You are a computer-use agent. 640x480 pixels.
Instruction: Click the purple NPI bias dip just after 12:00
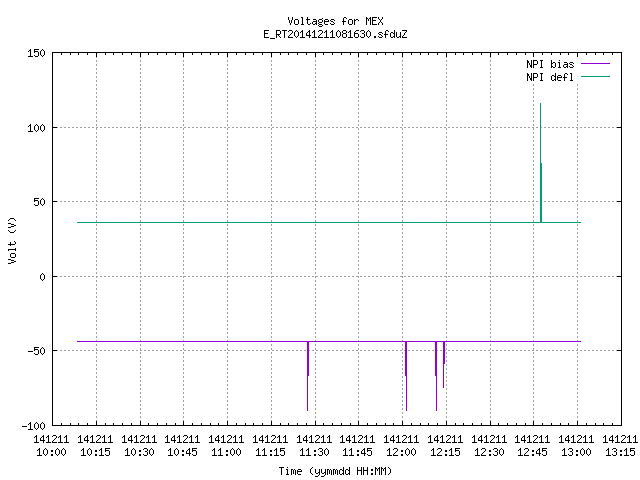pos(406,376)
